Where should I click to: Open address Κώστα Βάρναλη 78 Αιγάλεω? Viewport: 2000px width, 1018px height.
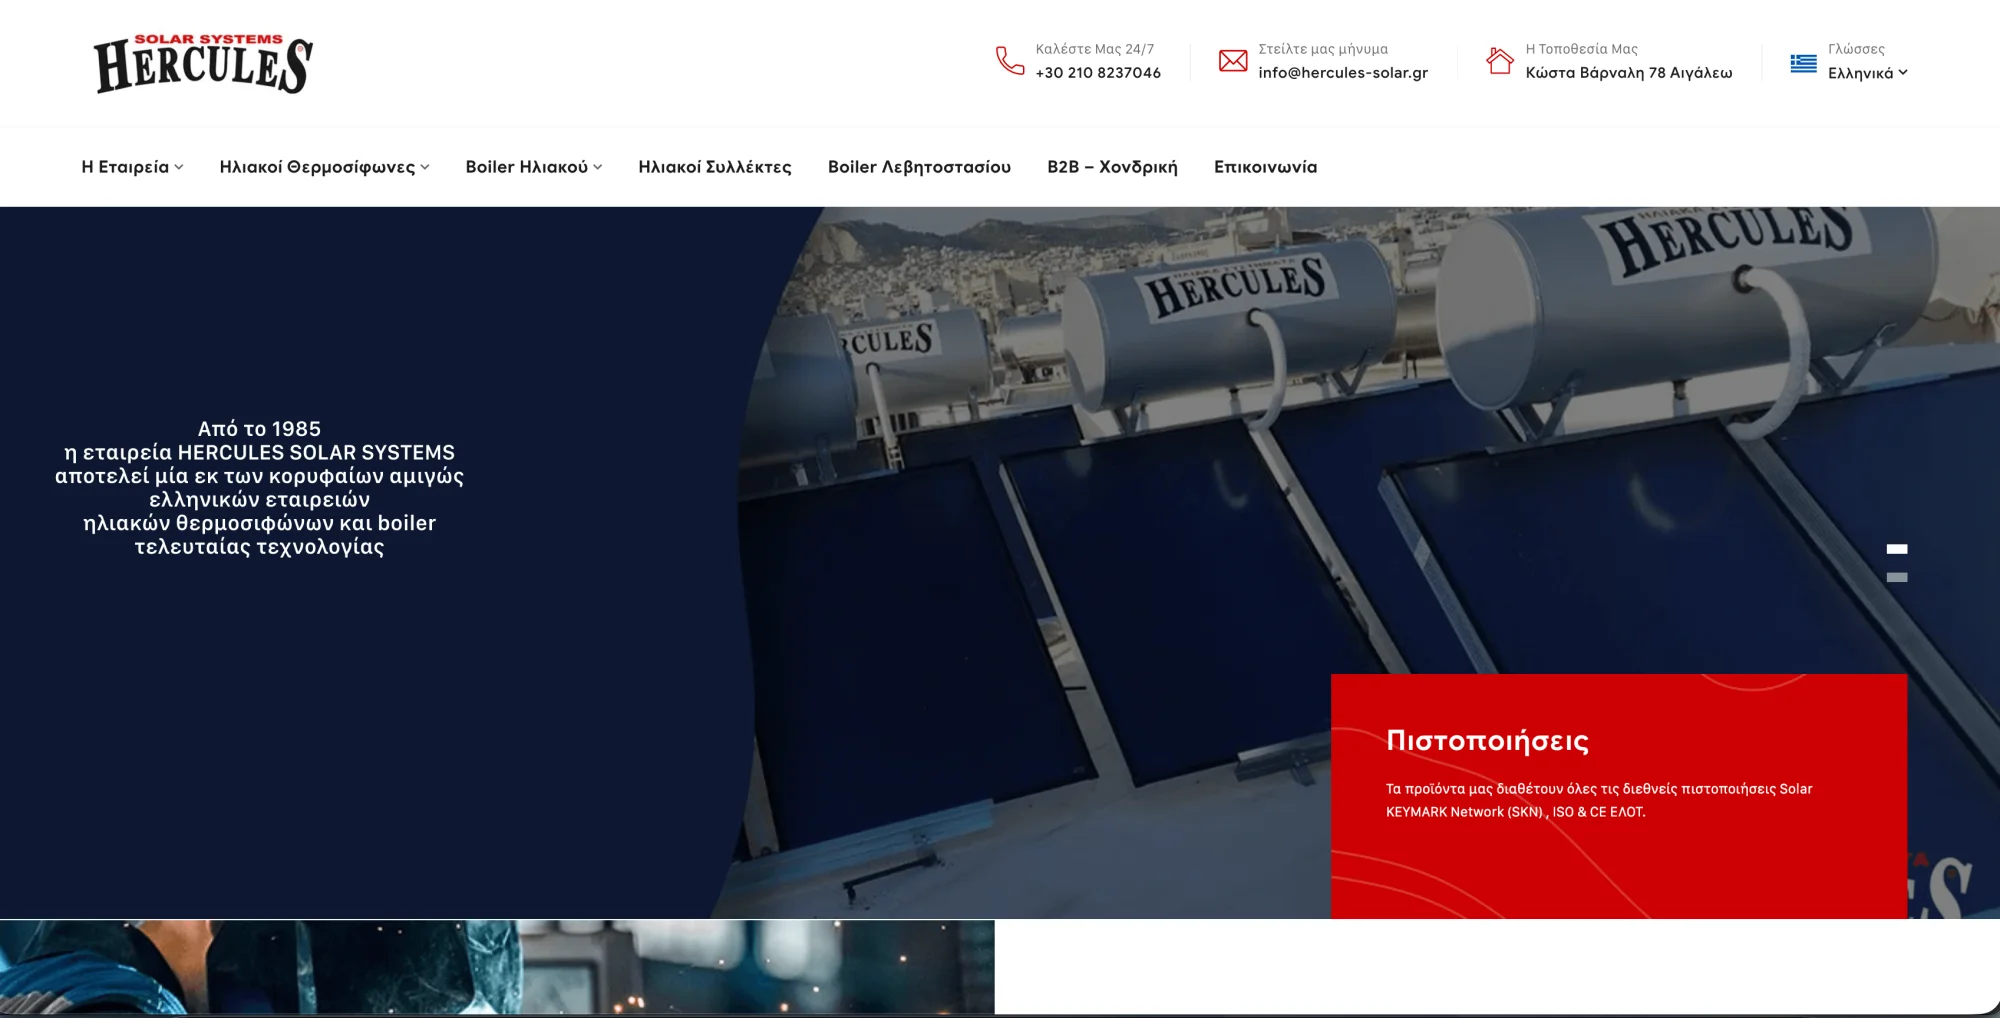coord(1628,73)
